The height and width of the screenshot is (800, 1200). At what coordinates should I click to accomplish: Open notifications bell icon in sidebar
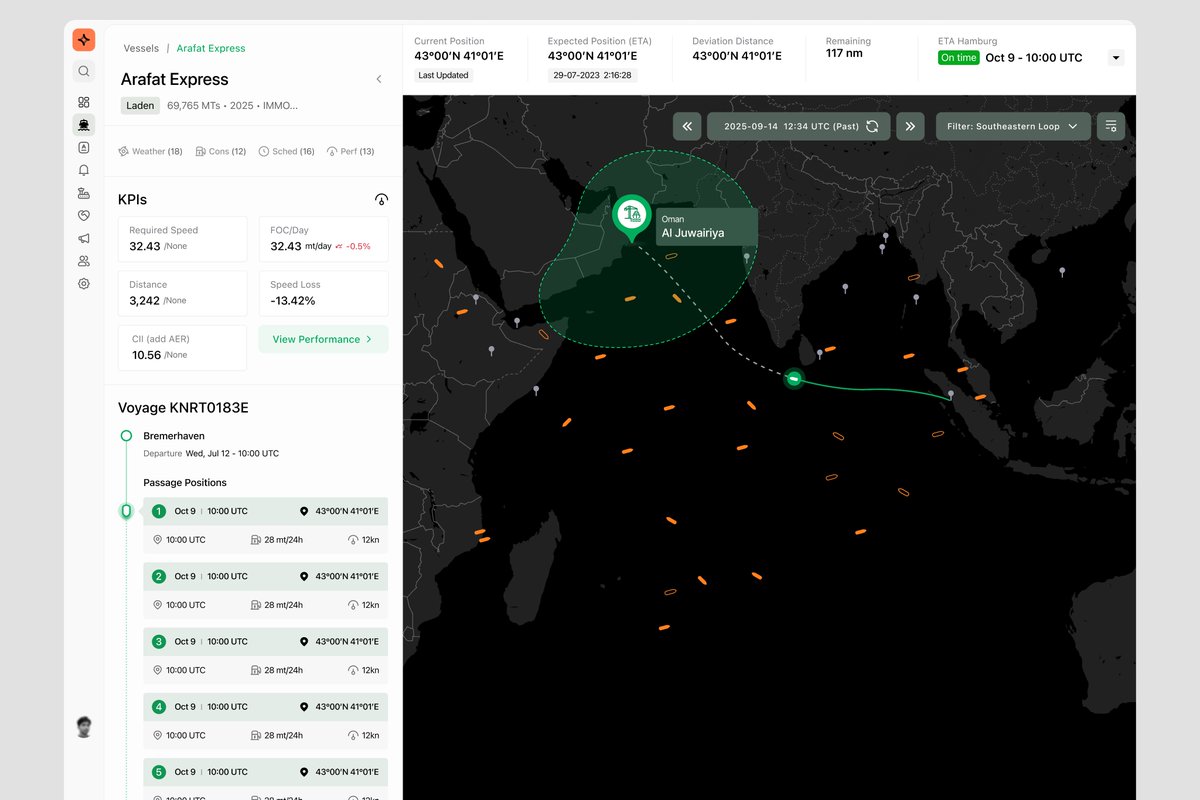pos(84,170)
